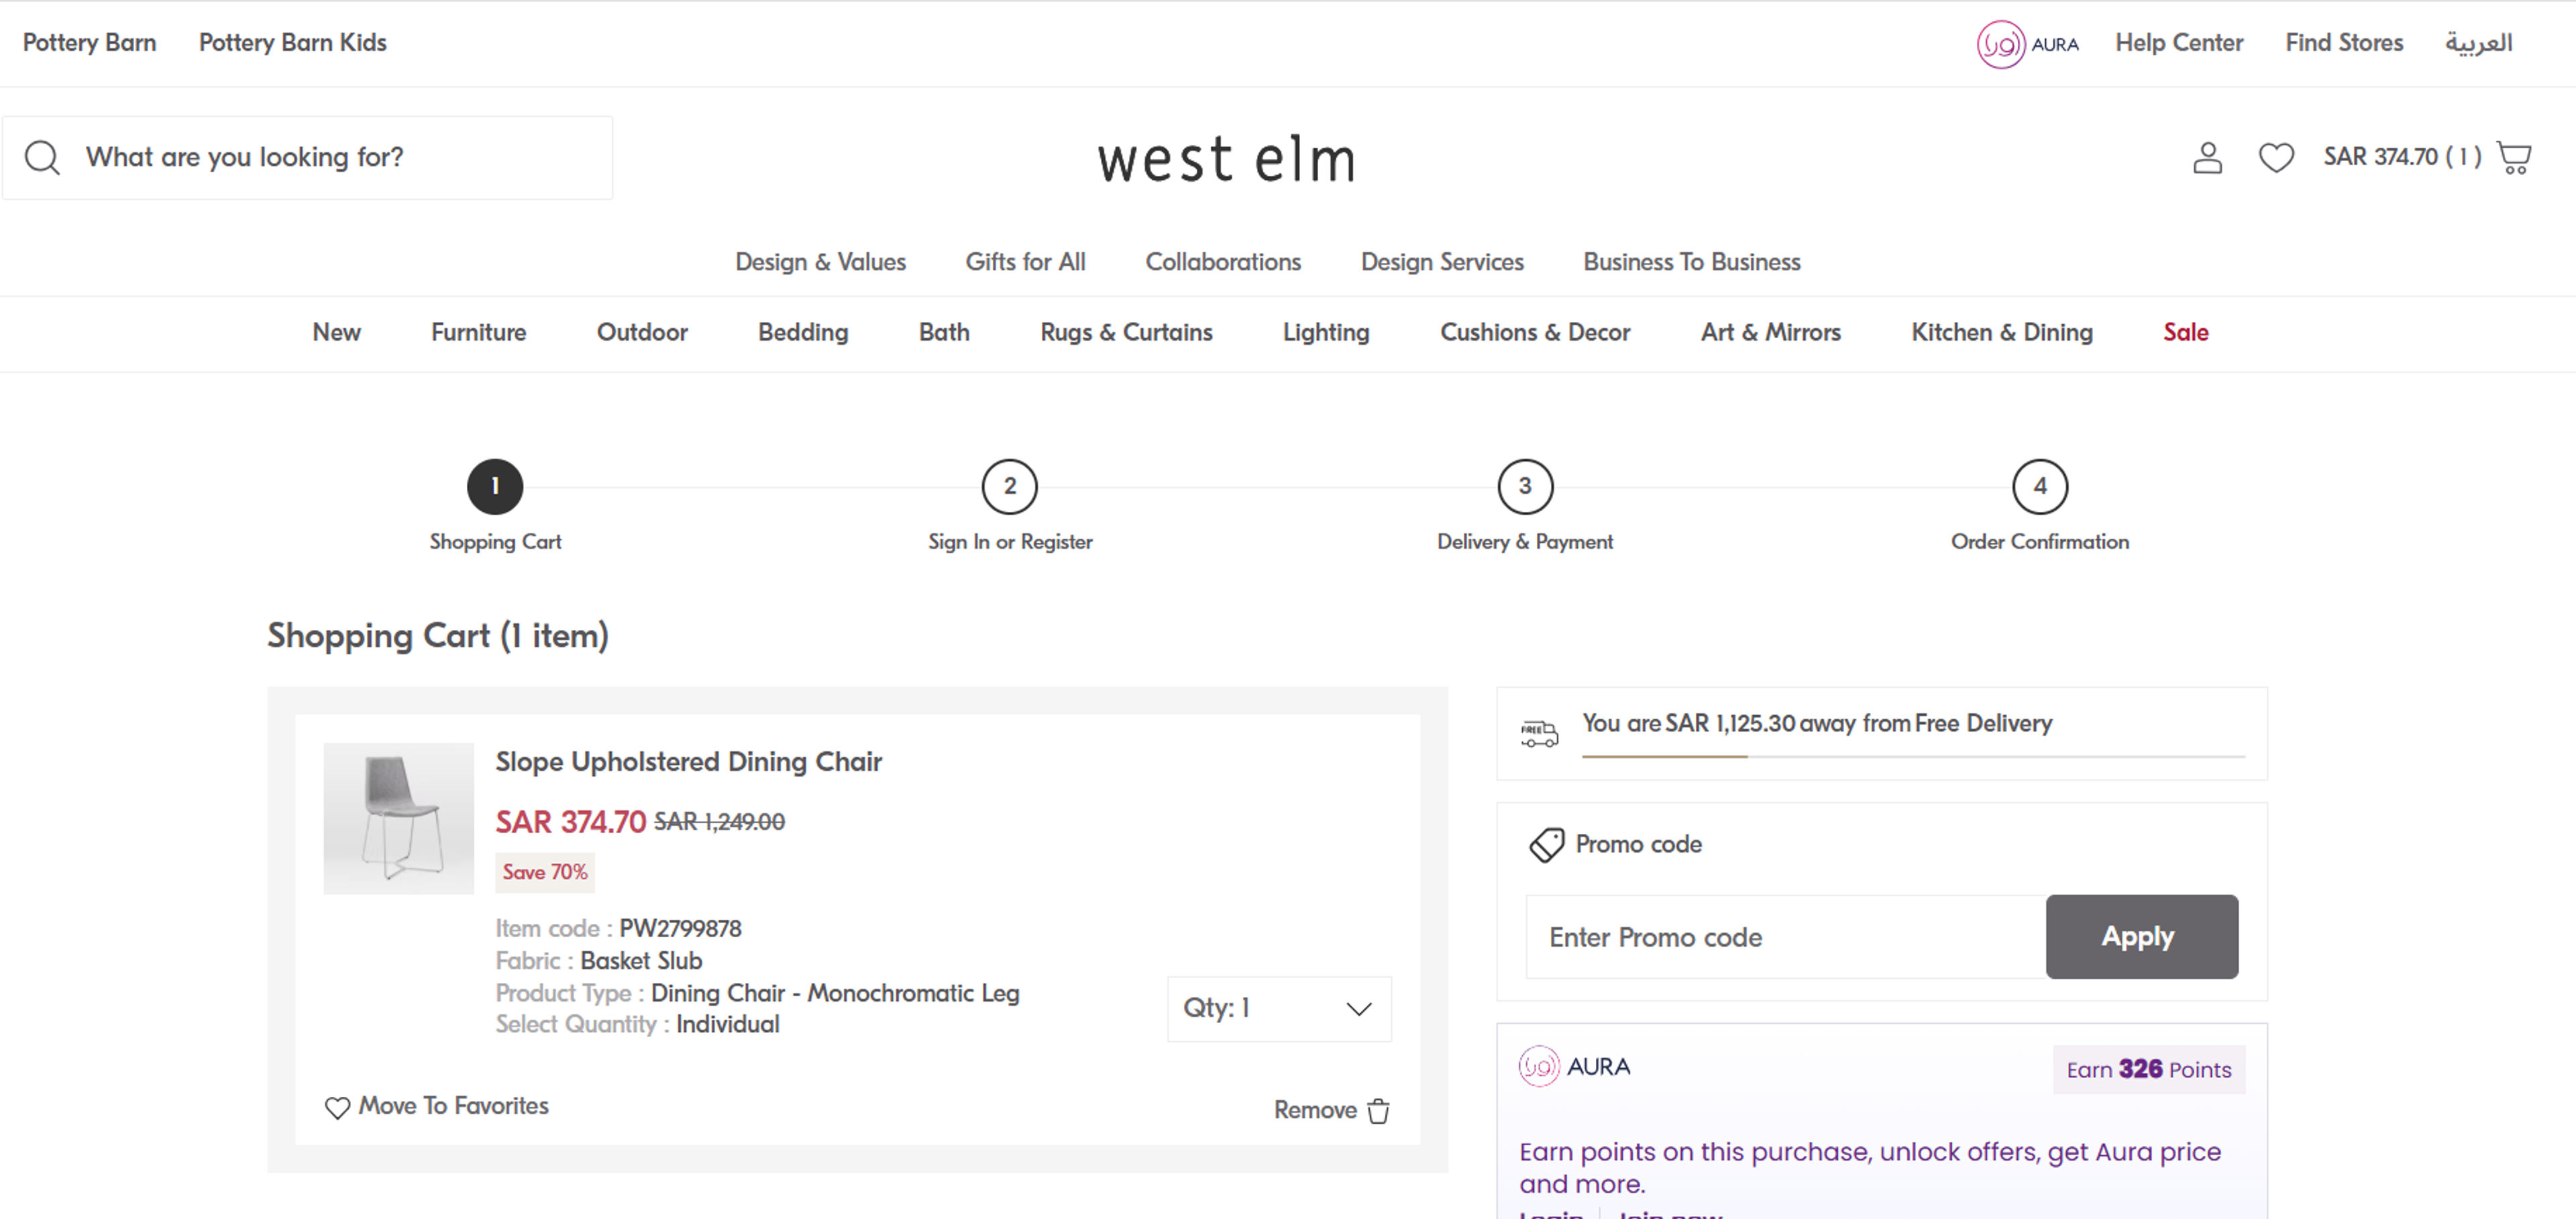Open the Lighting menu

pos(1326,332)
